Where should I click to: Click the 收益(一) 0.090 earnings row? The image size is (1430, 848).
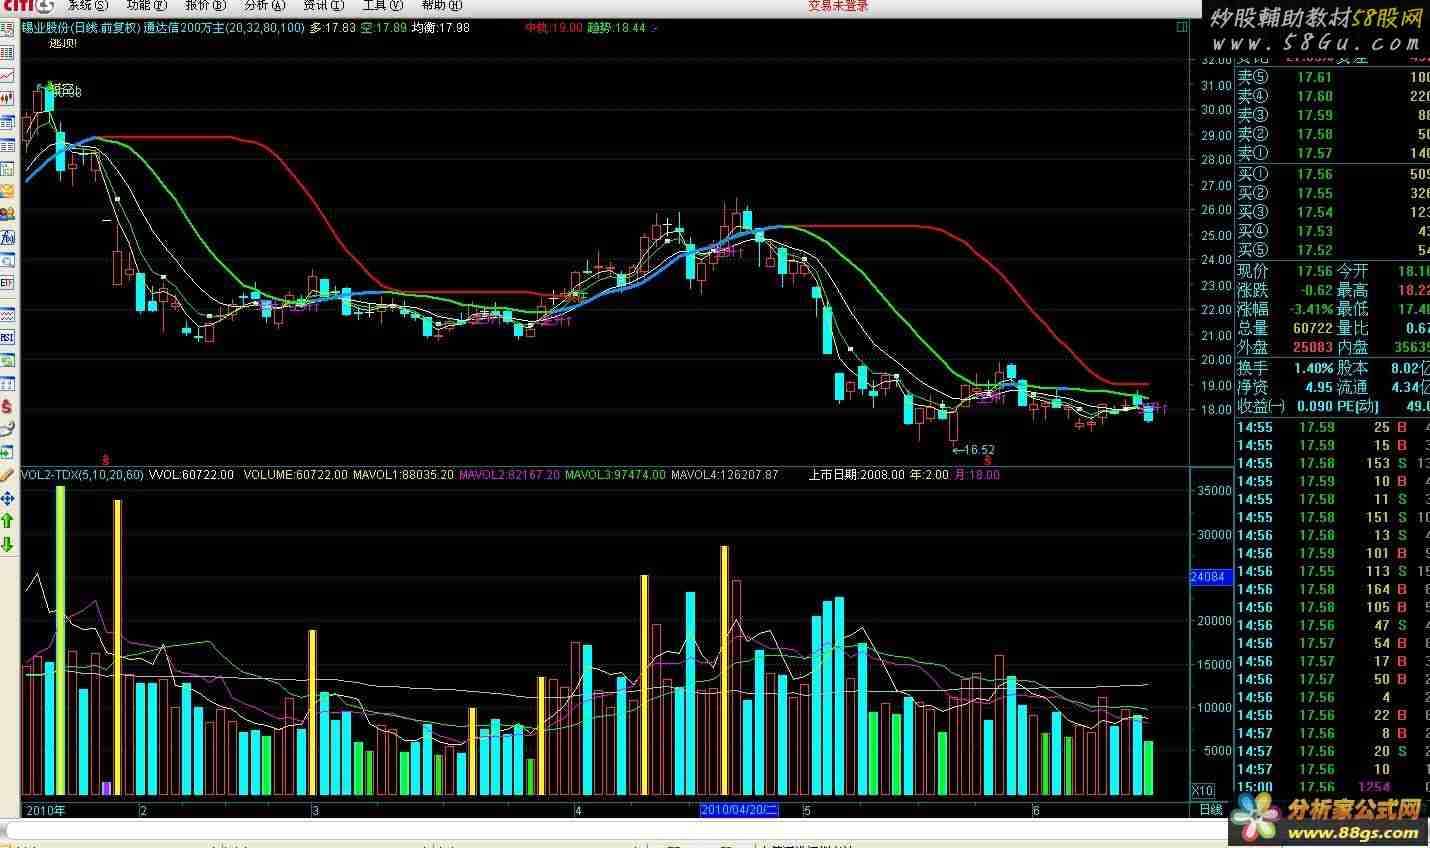click(1285, 406)
